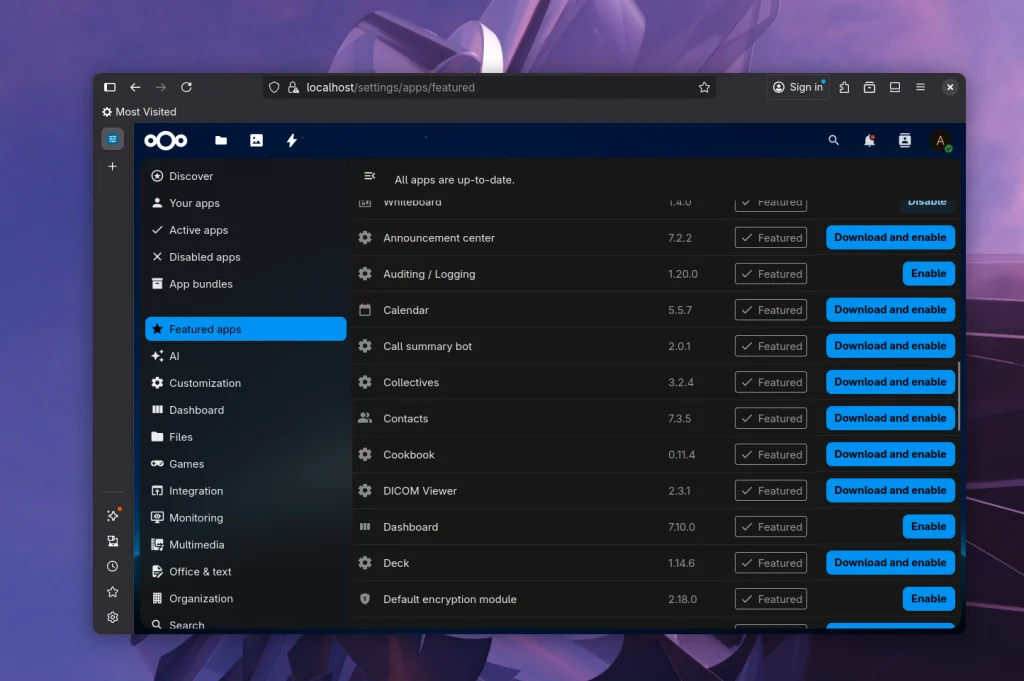Screen dimensions: 1024x681
Task: Open the Files app folder icon
Action: tap(221, 140)
